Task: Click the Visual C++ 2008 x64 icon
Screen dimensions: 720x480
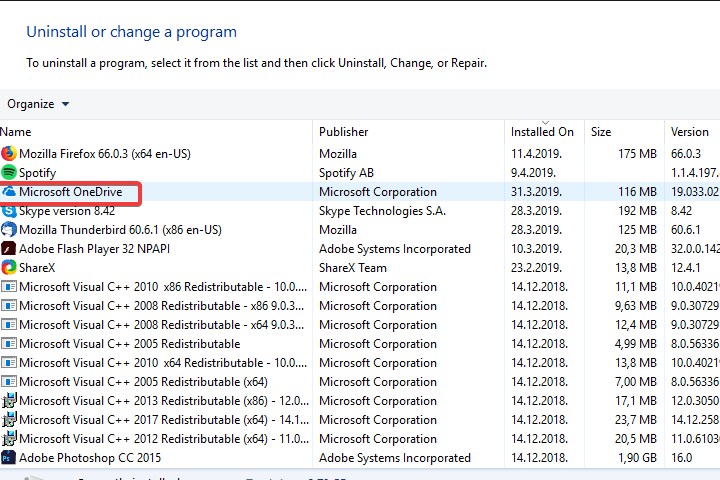Action: (9, 325)
